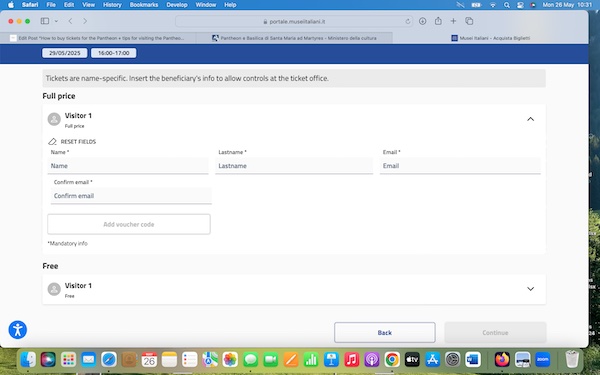Open the Bookmarks menu

144,5
